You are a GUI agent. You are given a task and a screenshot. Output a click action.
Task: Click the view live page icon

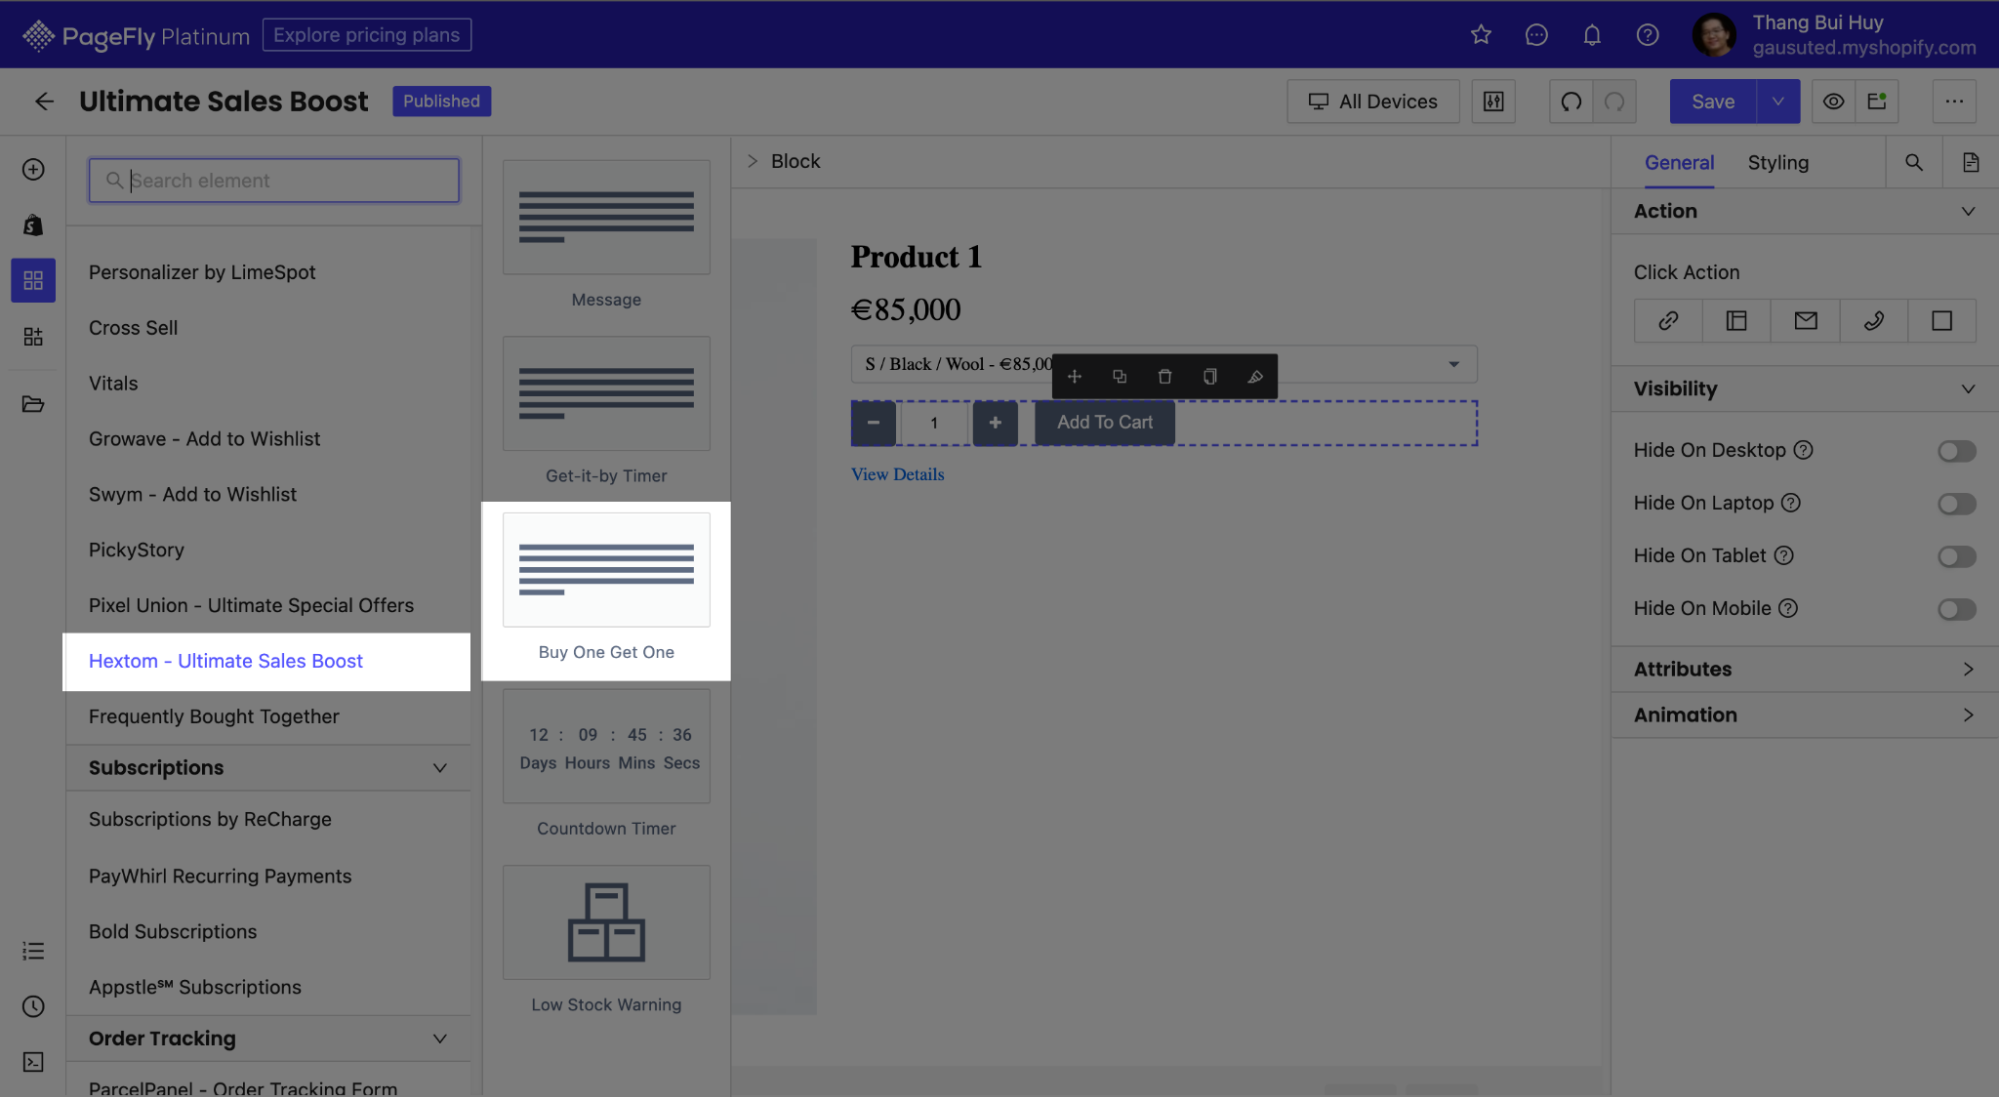coord(1877,101)
